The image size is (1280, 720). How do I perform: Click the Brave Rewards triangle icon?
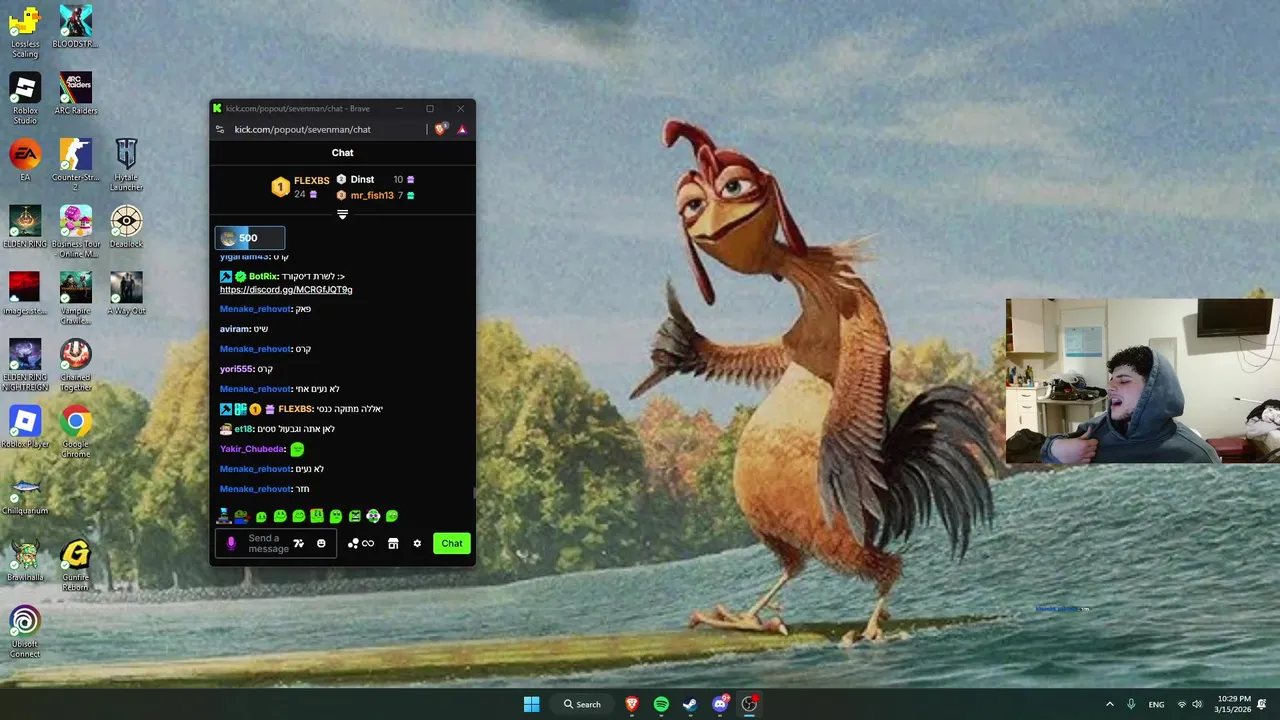click(x=462, y=129)
